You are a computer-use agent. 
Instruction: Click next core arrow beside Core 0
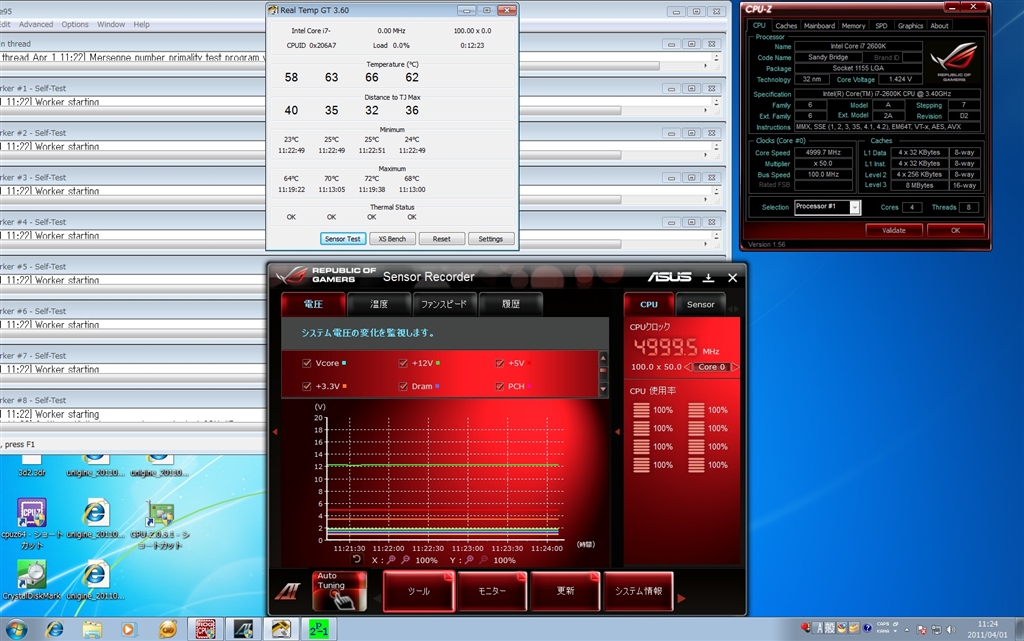pyautogui.click(x=735, y=367)
